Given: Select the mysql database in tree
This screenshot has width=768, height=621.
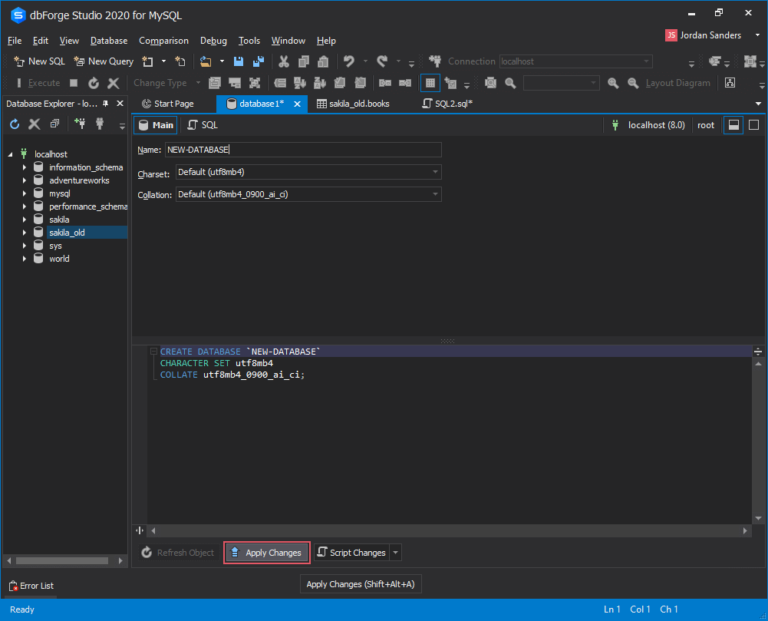Looking at the screenshot, I should coord(60,193).
